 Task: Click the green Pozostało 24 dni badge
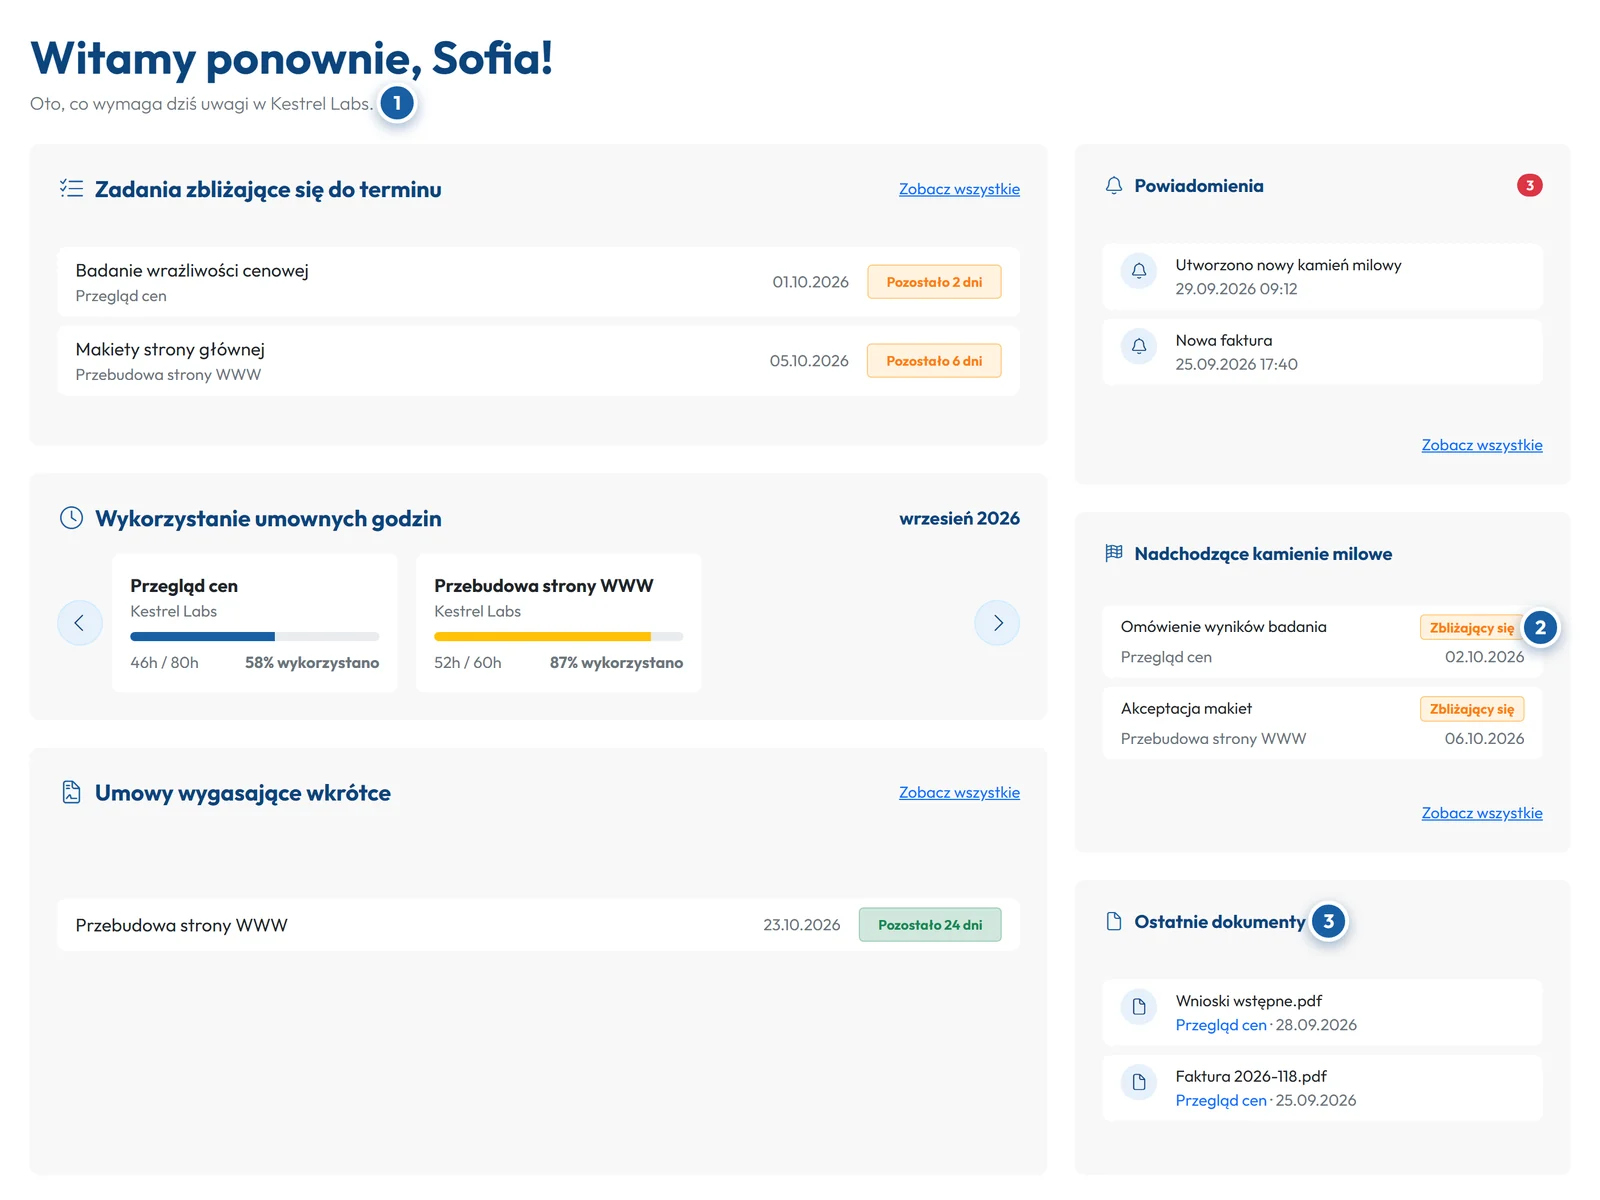click(x=930, y=925)
